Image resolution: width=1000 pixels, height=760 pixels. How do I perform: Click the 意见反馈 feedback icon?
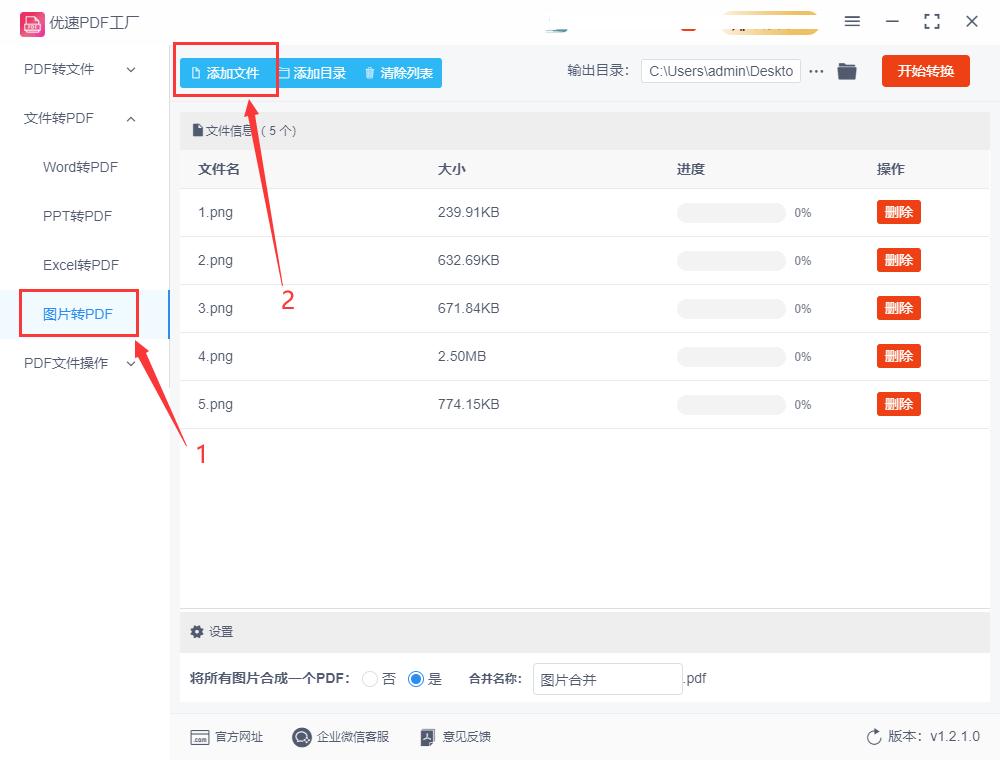pyautogui.click(x=427, y=737)
